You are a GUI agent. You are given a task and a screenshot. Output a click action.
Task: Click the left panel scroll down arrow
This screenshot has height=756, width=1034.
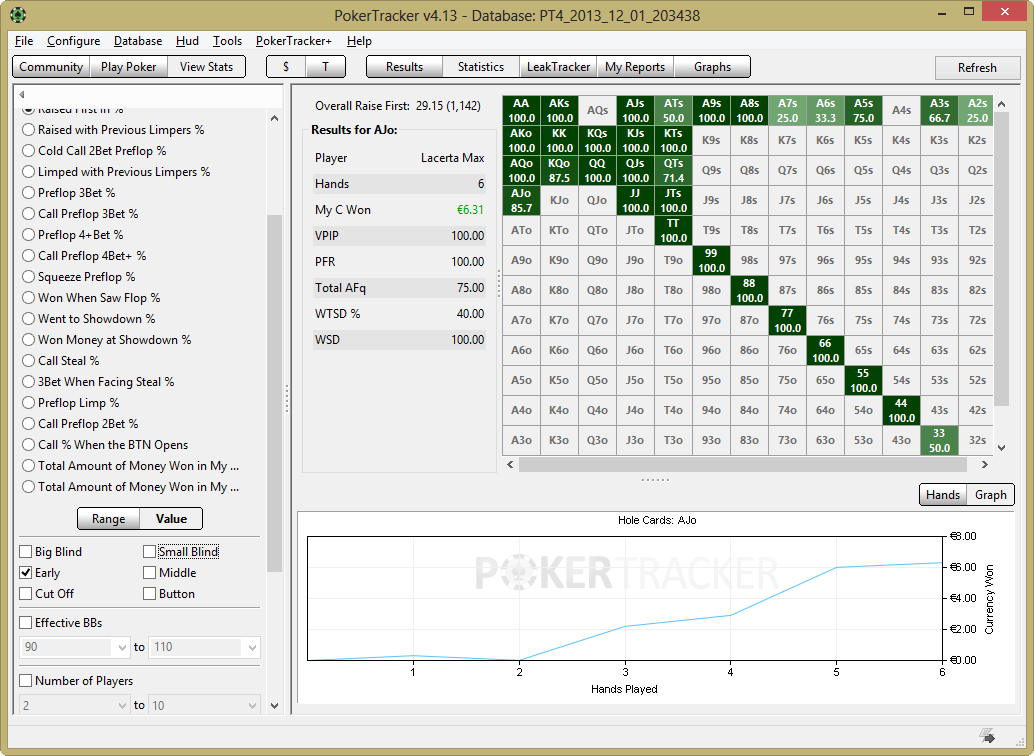point(274,705)
